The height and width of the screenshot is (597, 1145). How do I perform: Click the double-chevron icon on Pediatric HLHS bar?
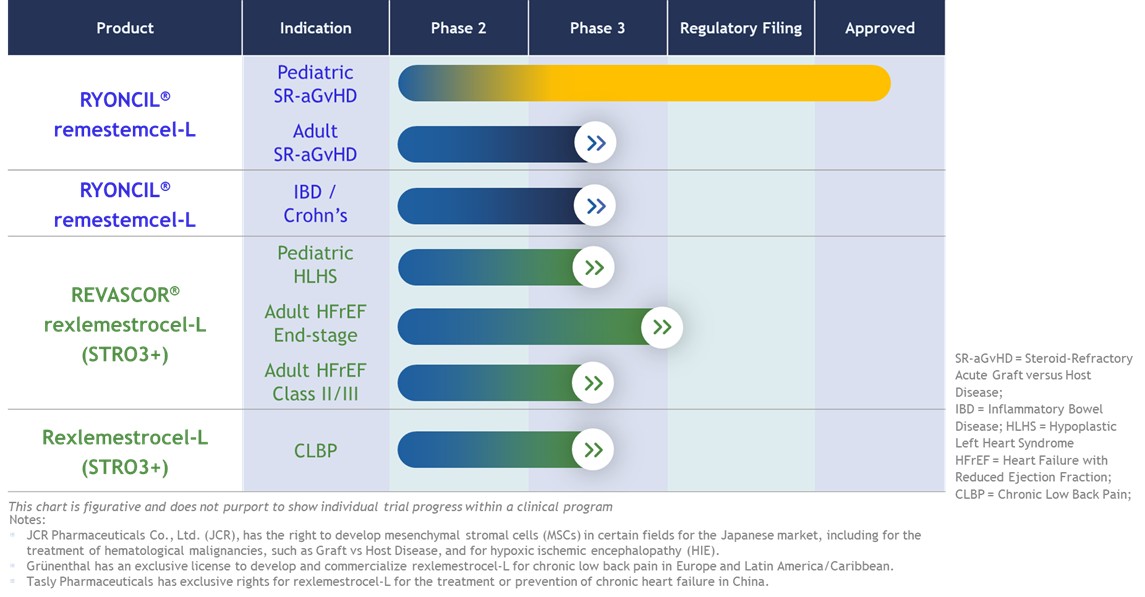click(x=594, y=268)
